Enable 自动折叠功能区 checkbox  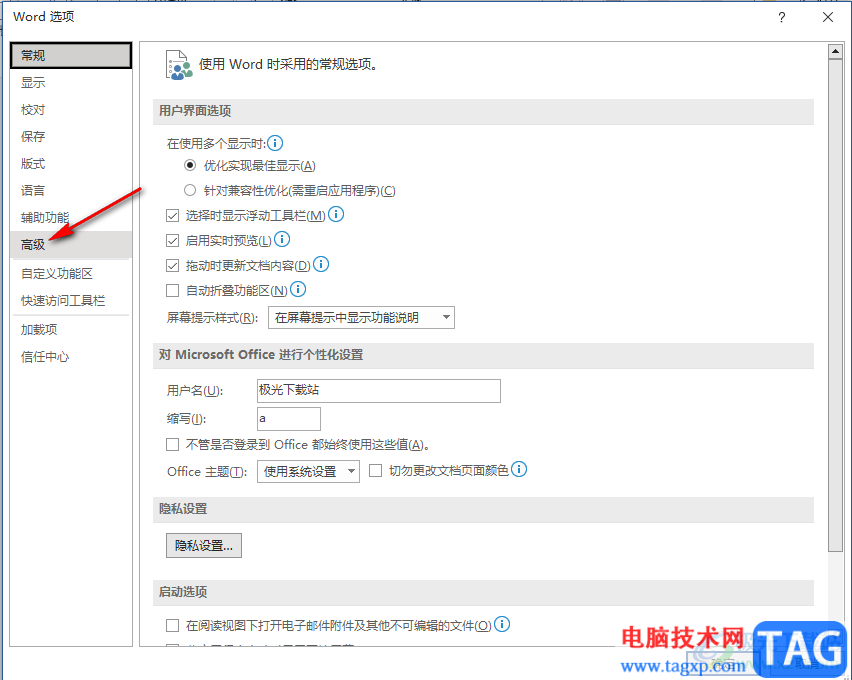(172, 291)
